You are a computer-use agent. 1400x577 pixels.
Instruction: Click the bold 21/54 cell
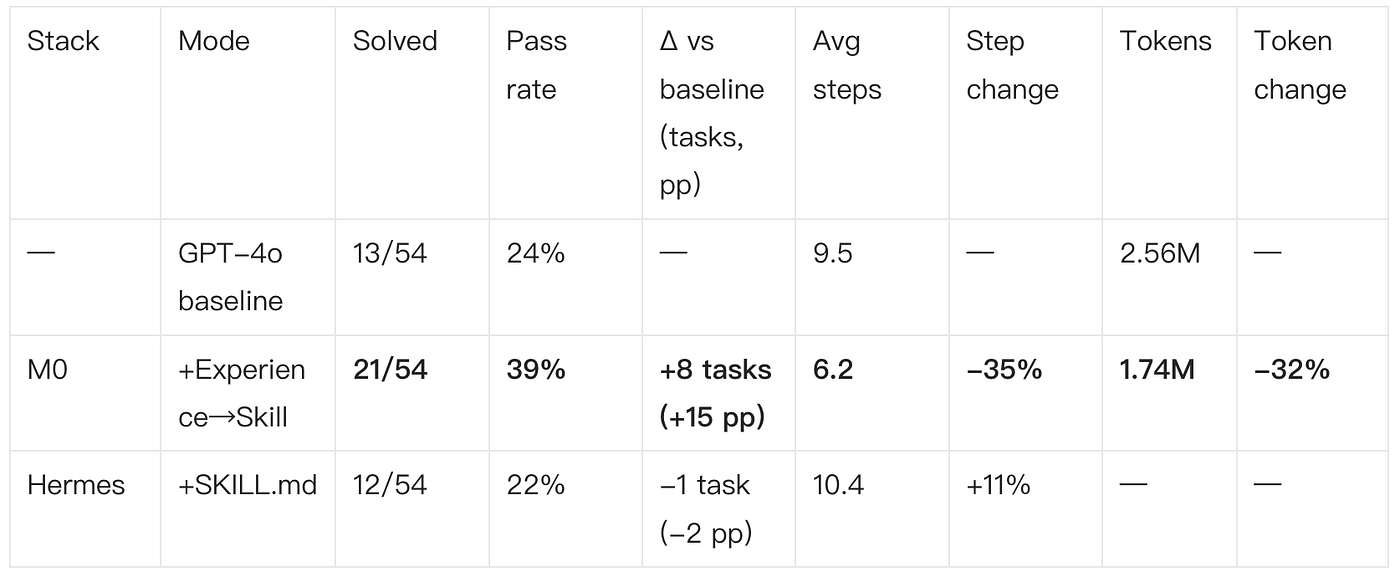coord(390,370)
